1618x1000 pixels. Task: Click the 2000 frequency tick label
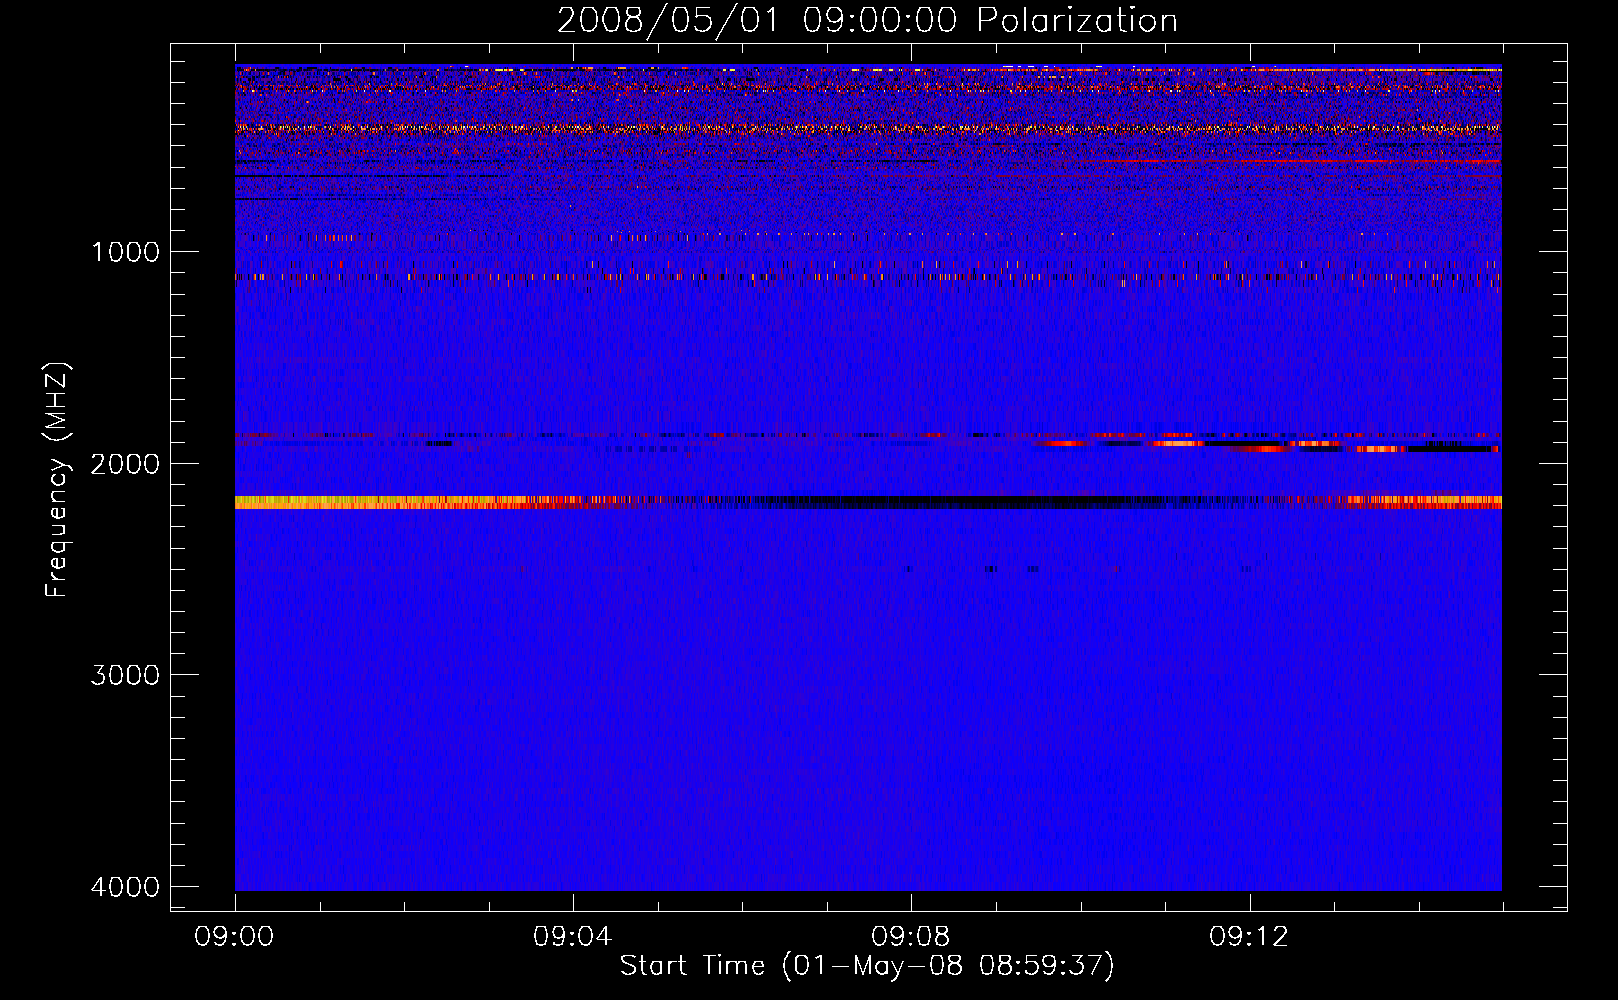coord(125,464)
